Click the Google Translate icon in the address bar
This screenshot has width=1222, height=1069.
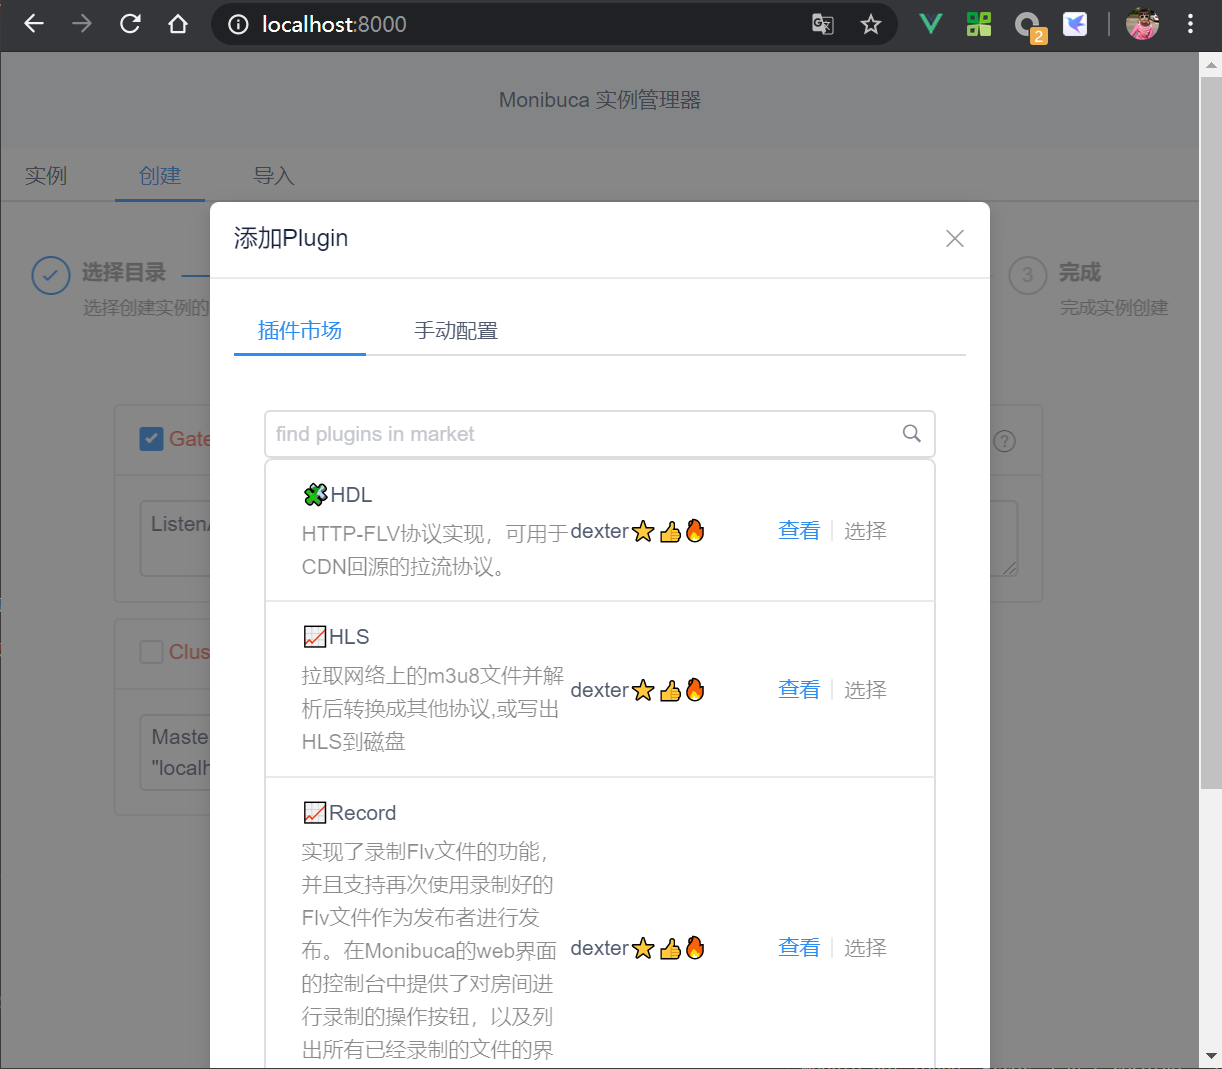click(822, 24)
